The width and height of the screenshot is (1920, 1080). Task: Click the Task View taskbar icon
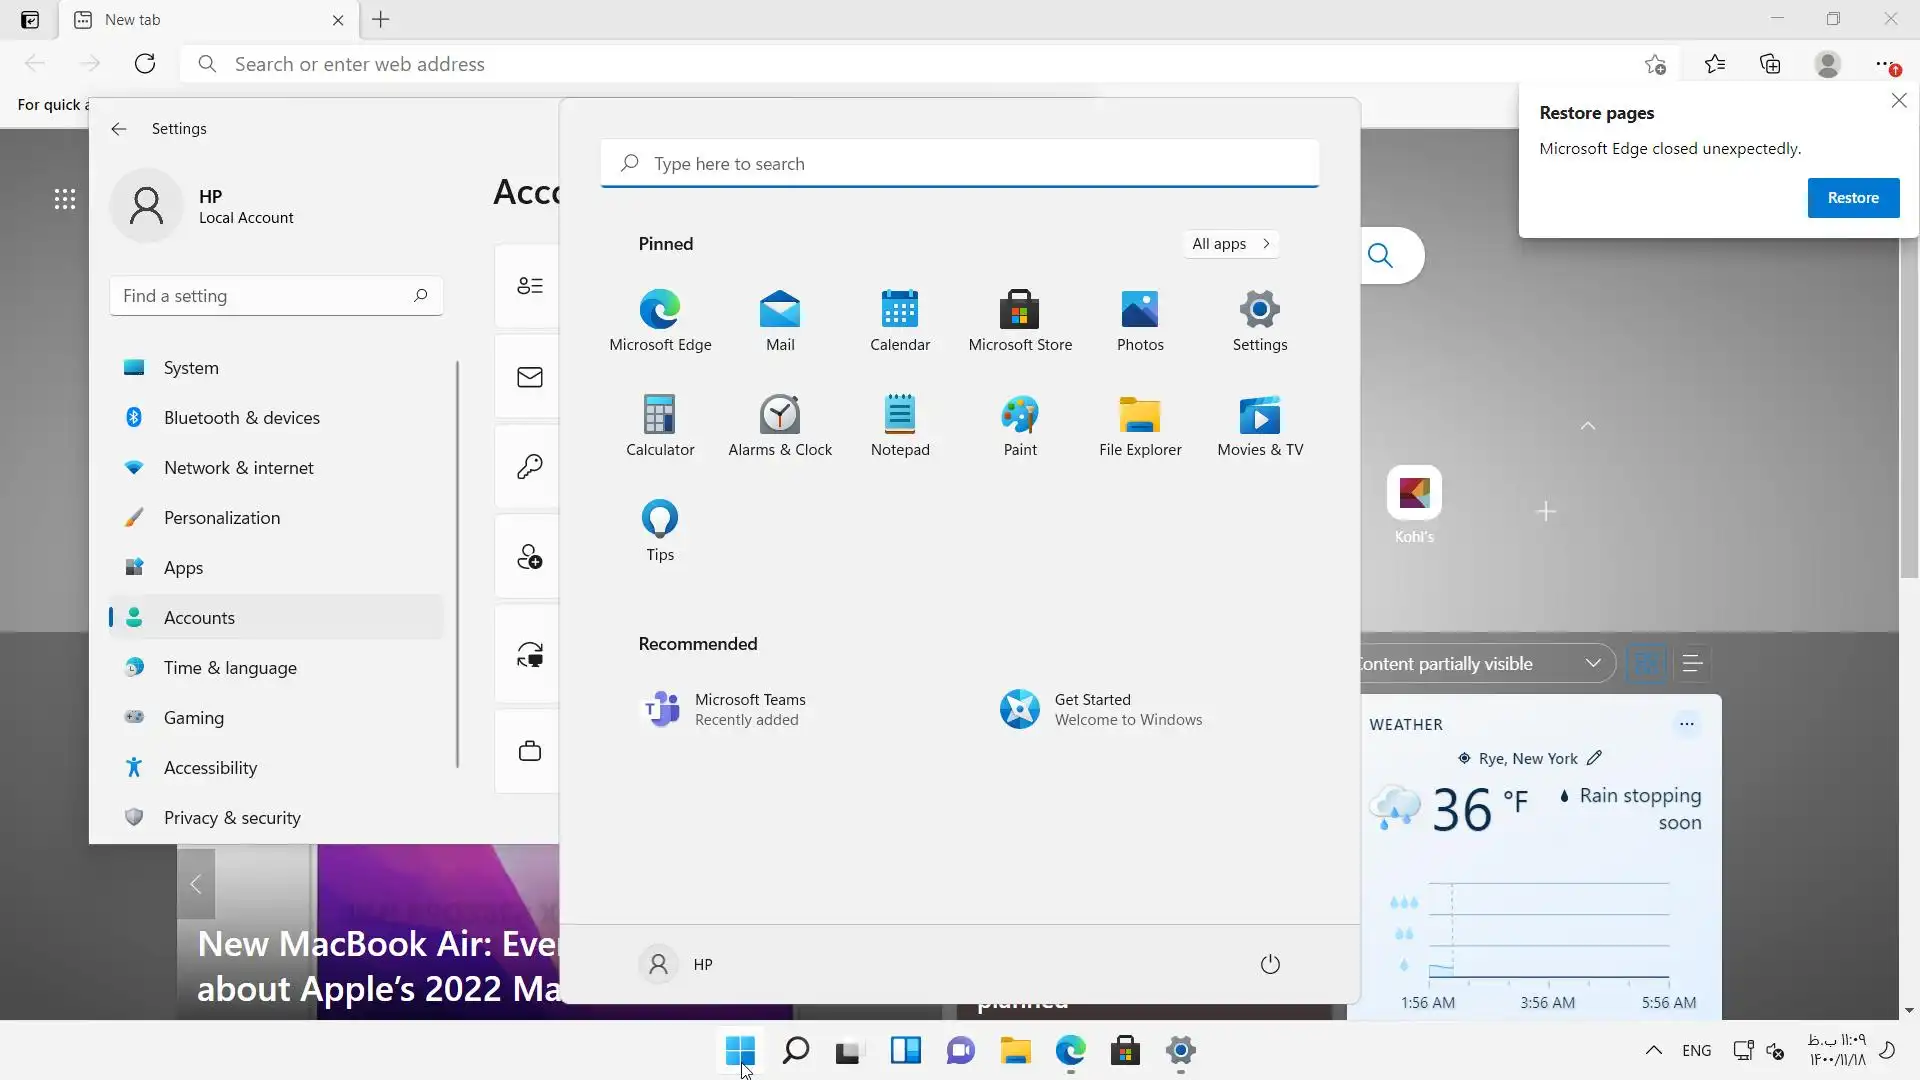point(849,1051)
